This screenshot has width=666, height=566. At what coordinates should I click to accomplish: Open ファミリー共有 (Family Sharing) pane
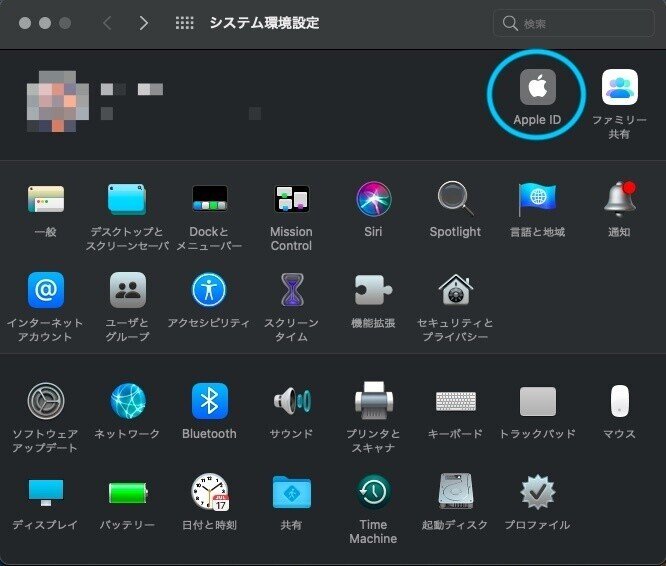click(x=619, y=87)
